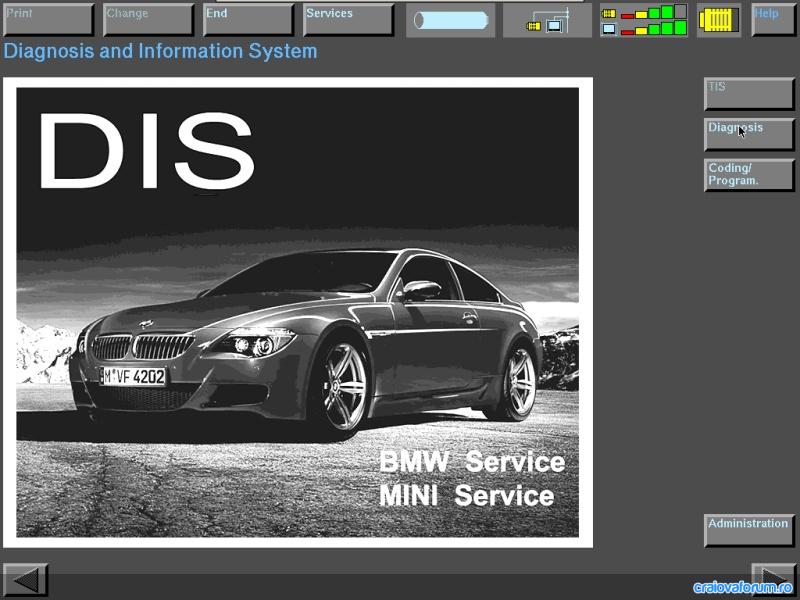The height and width of the screenshot is (600, 800).
Task: Click the light-blue cylinder status indicator
Action: 451,20
